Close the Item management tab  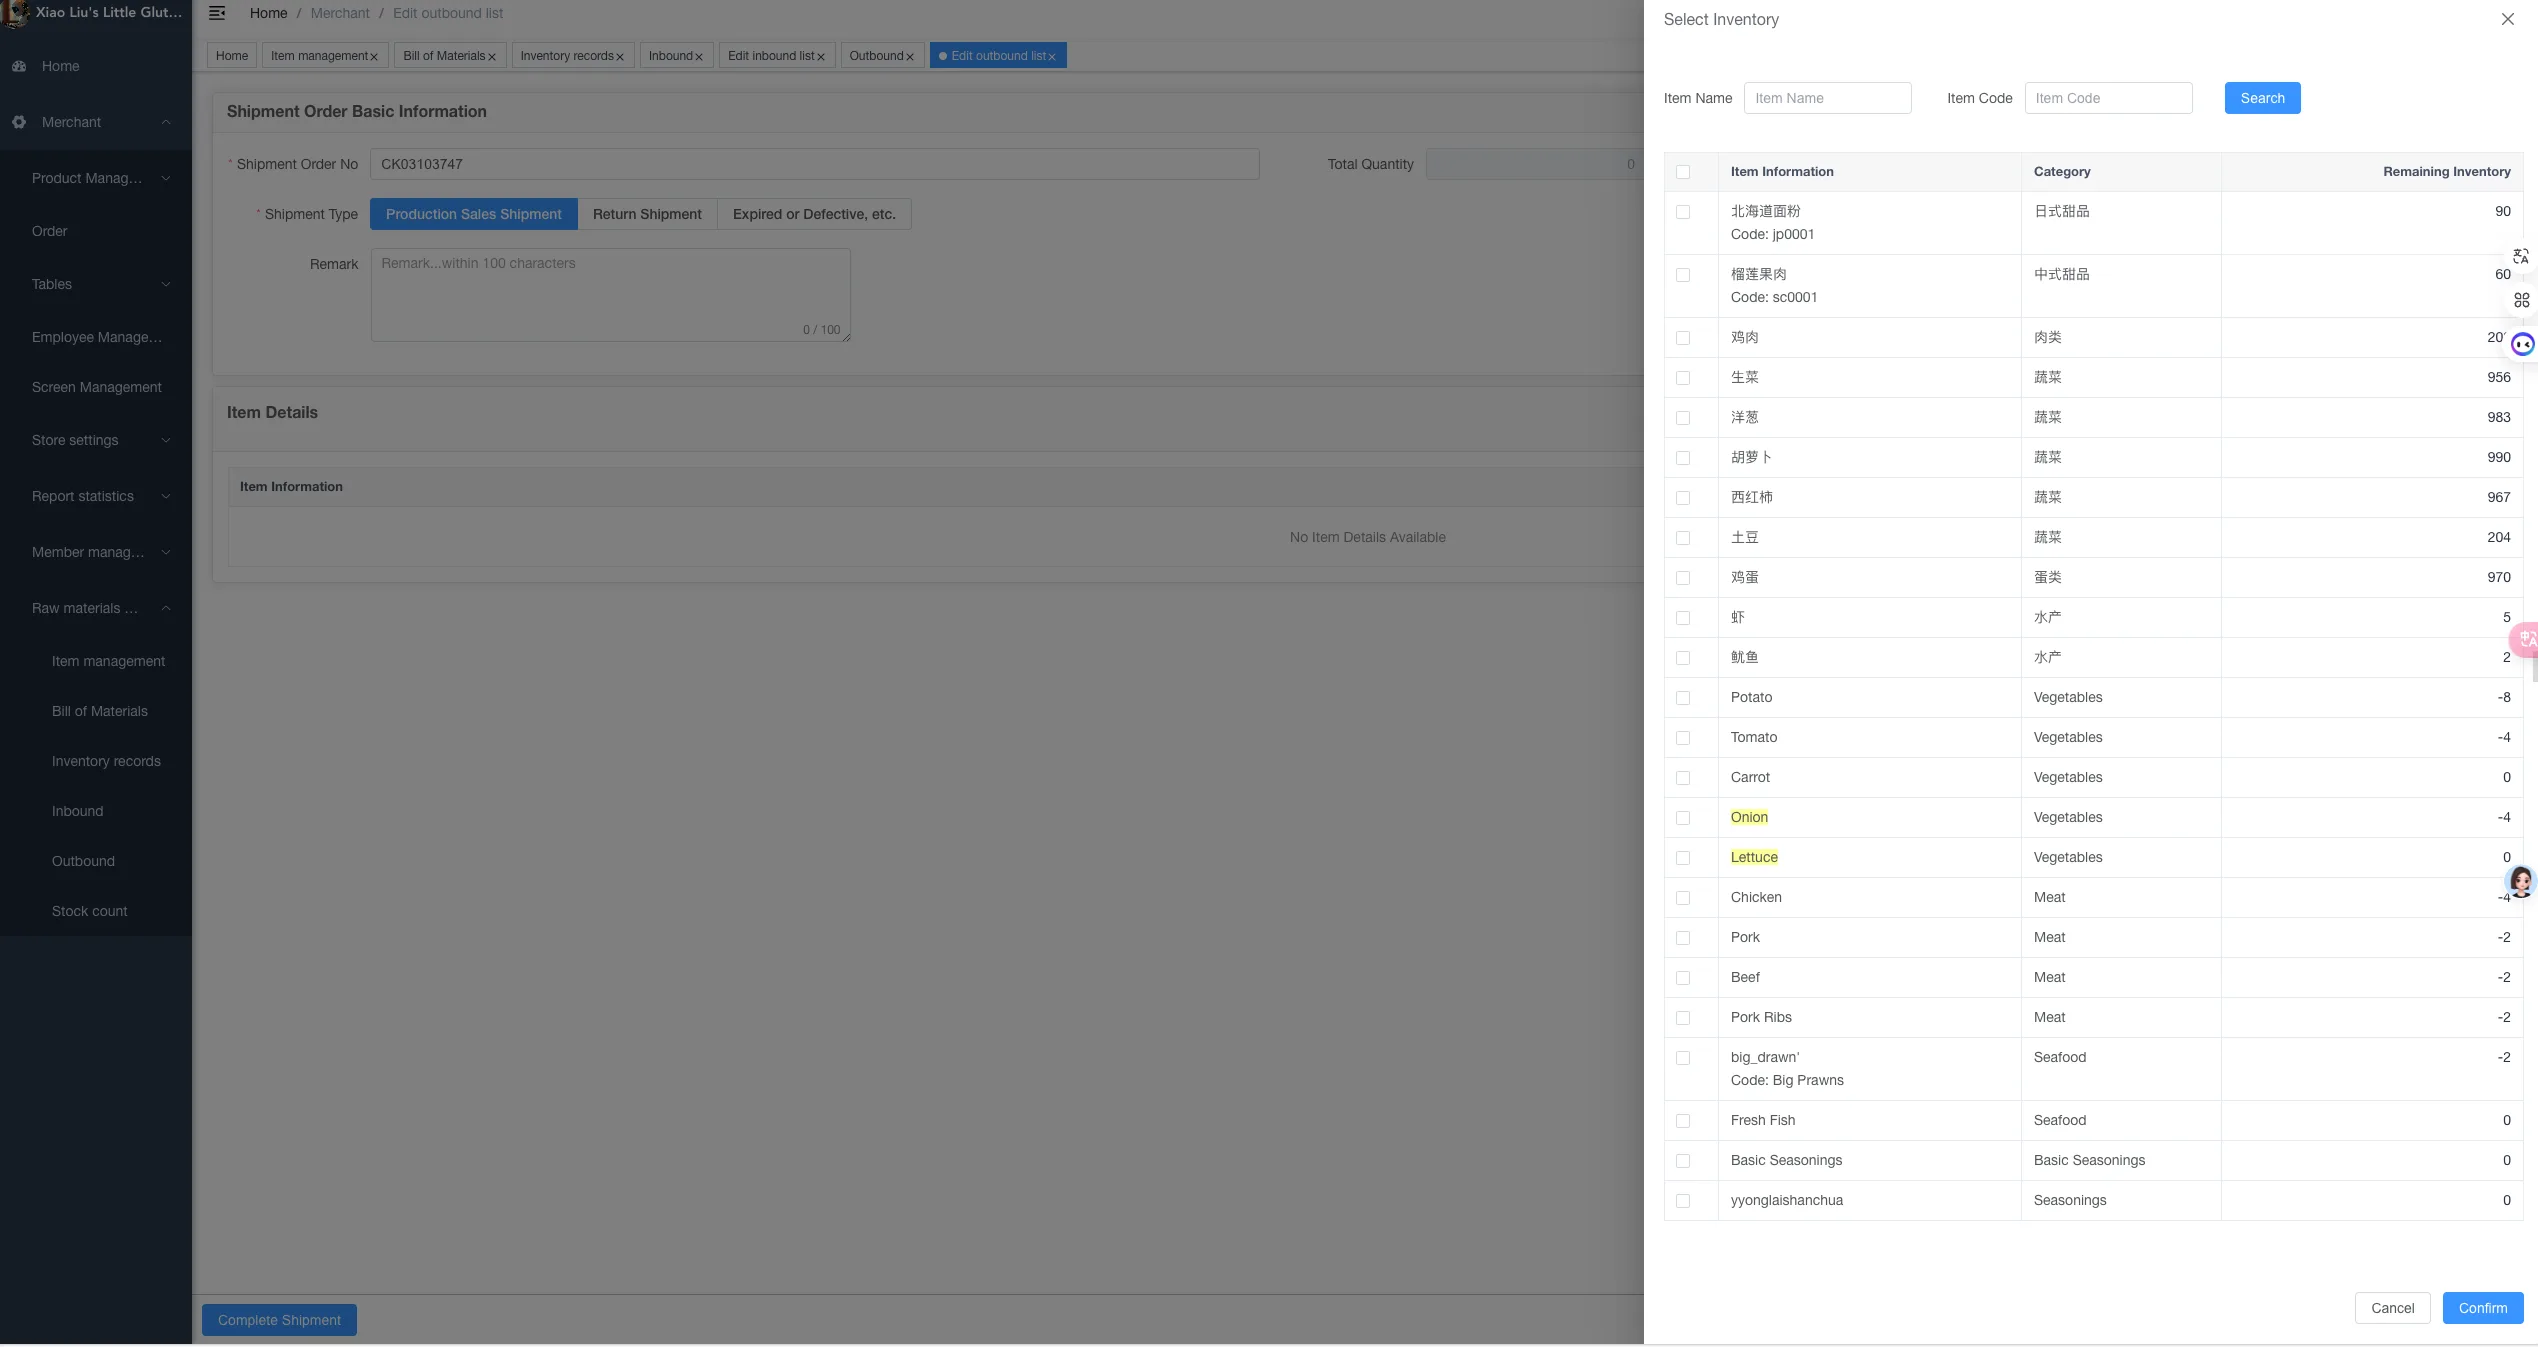pos(374,57)
